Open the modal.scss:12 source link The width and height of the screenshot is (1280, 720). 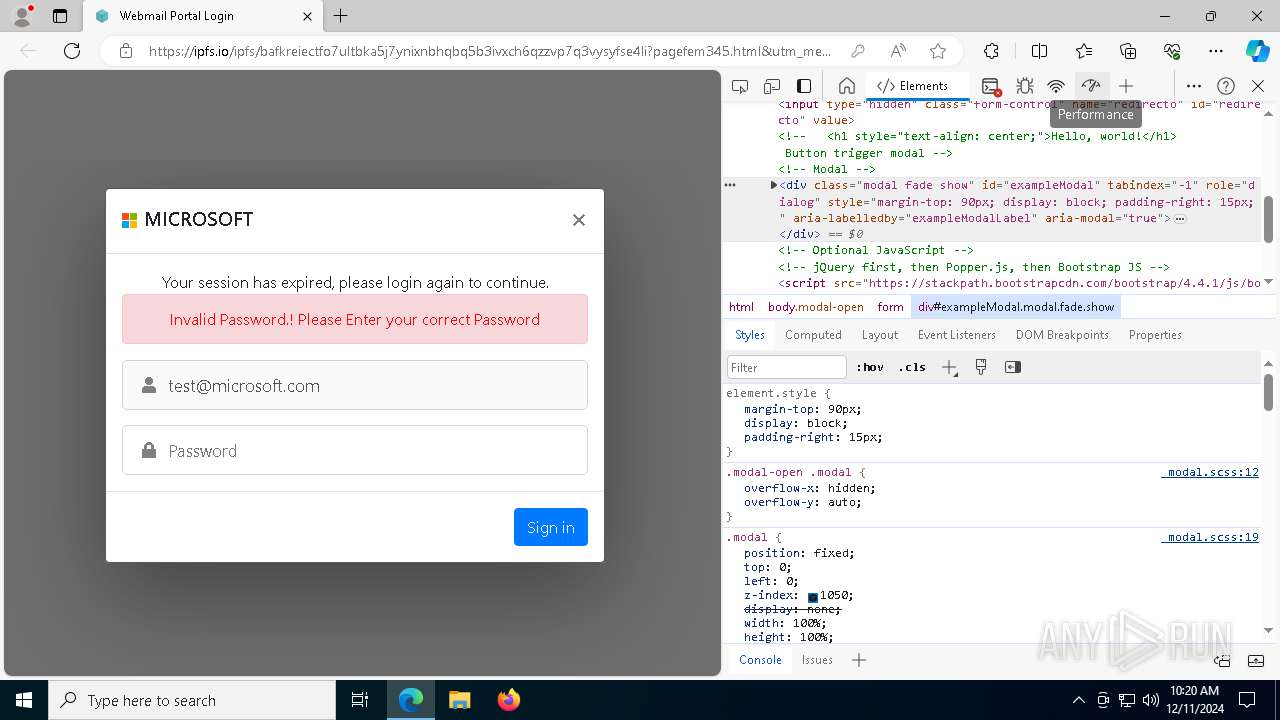1210,472
